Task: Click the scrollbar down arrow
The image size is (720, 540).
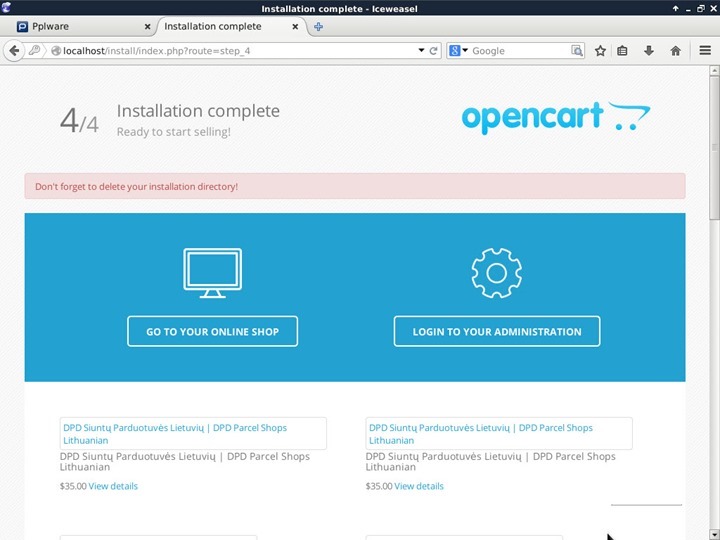Action: pyautogui.click(x=714, y=534)
